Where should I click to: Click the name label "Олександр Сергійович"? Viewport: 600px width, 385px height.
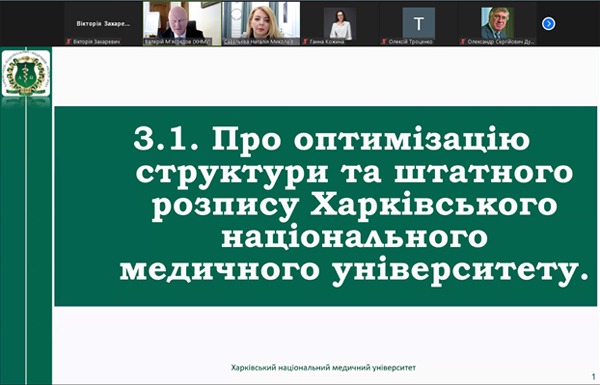(500, 41)
